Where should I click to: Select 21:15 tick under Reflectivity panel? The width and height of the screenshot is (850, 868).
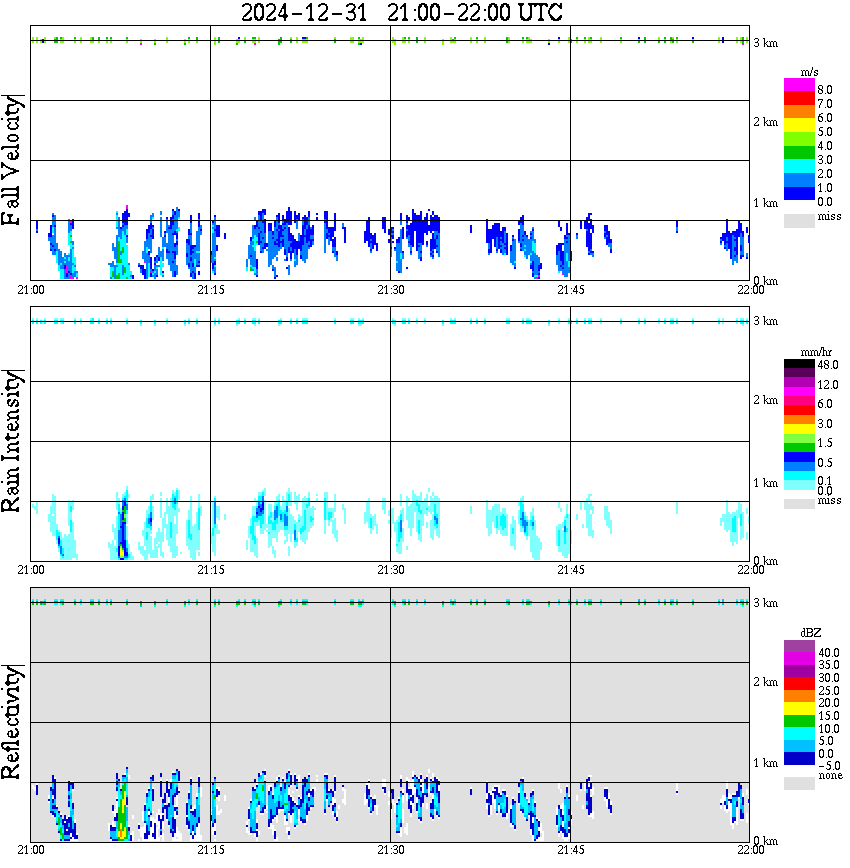tap(211, 850)
